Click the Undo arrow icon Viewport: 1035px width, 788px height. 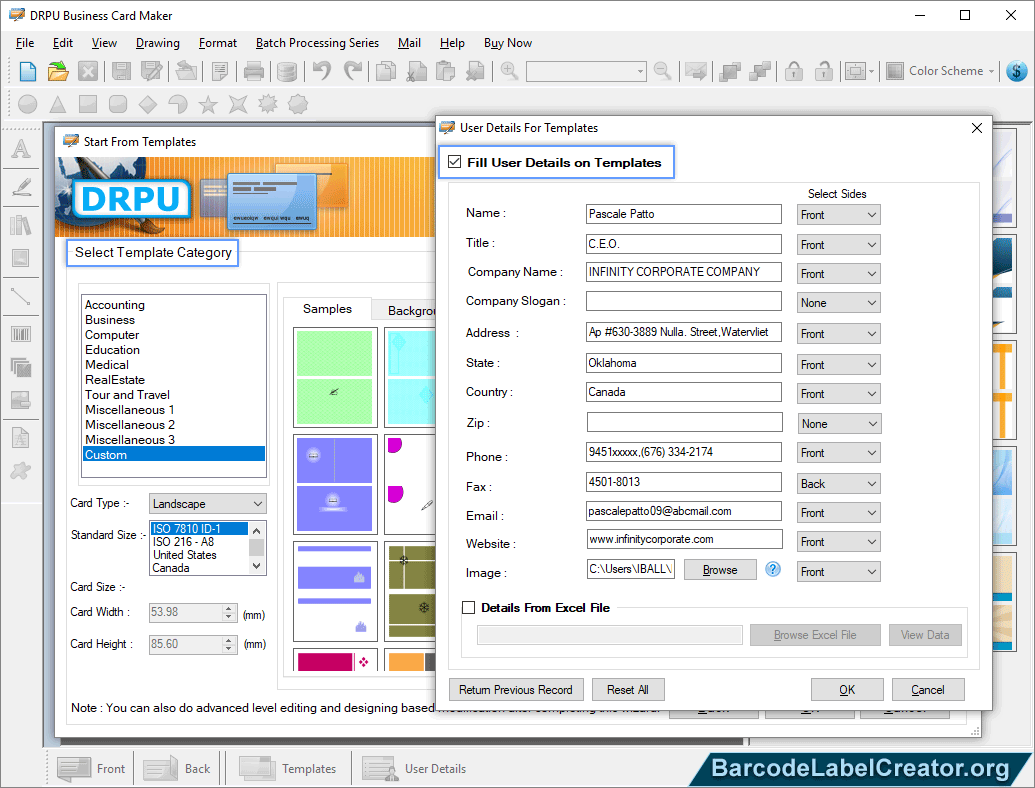[322, 70]
